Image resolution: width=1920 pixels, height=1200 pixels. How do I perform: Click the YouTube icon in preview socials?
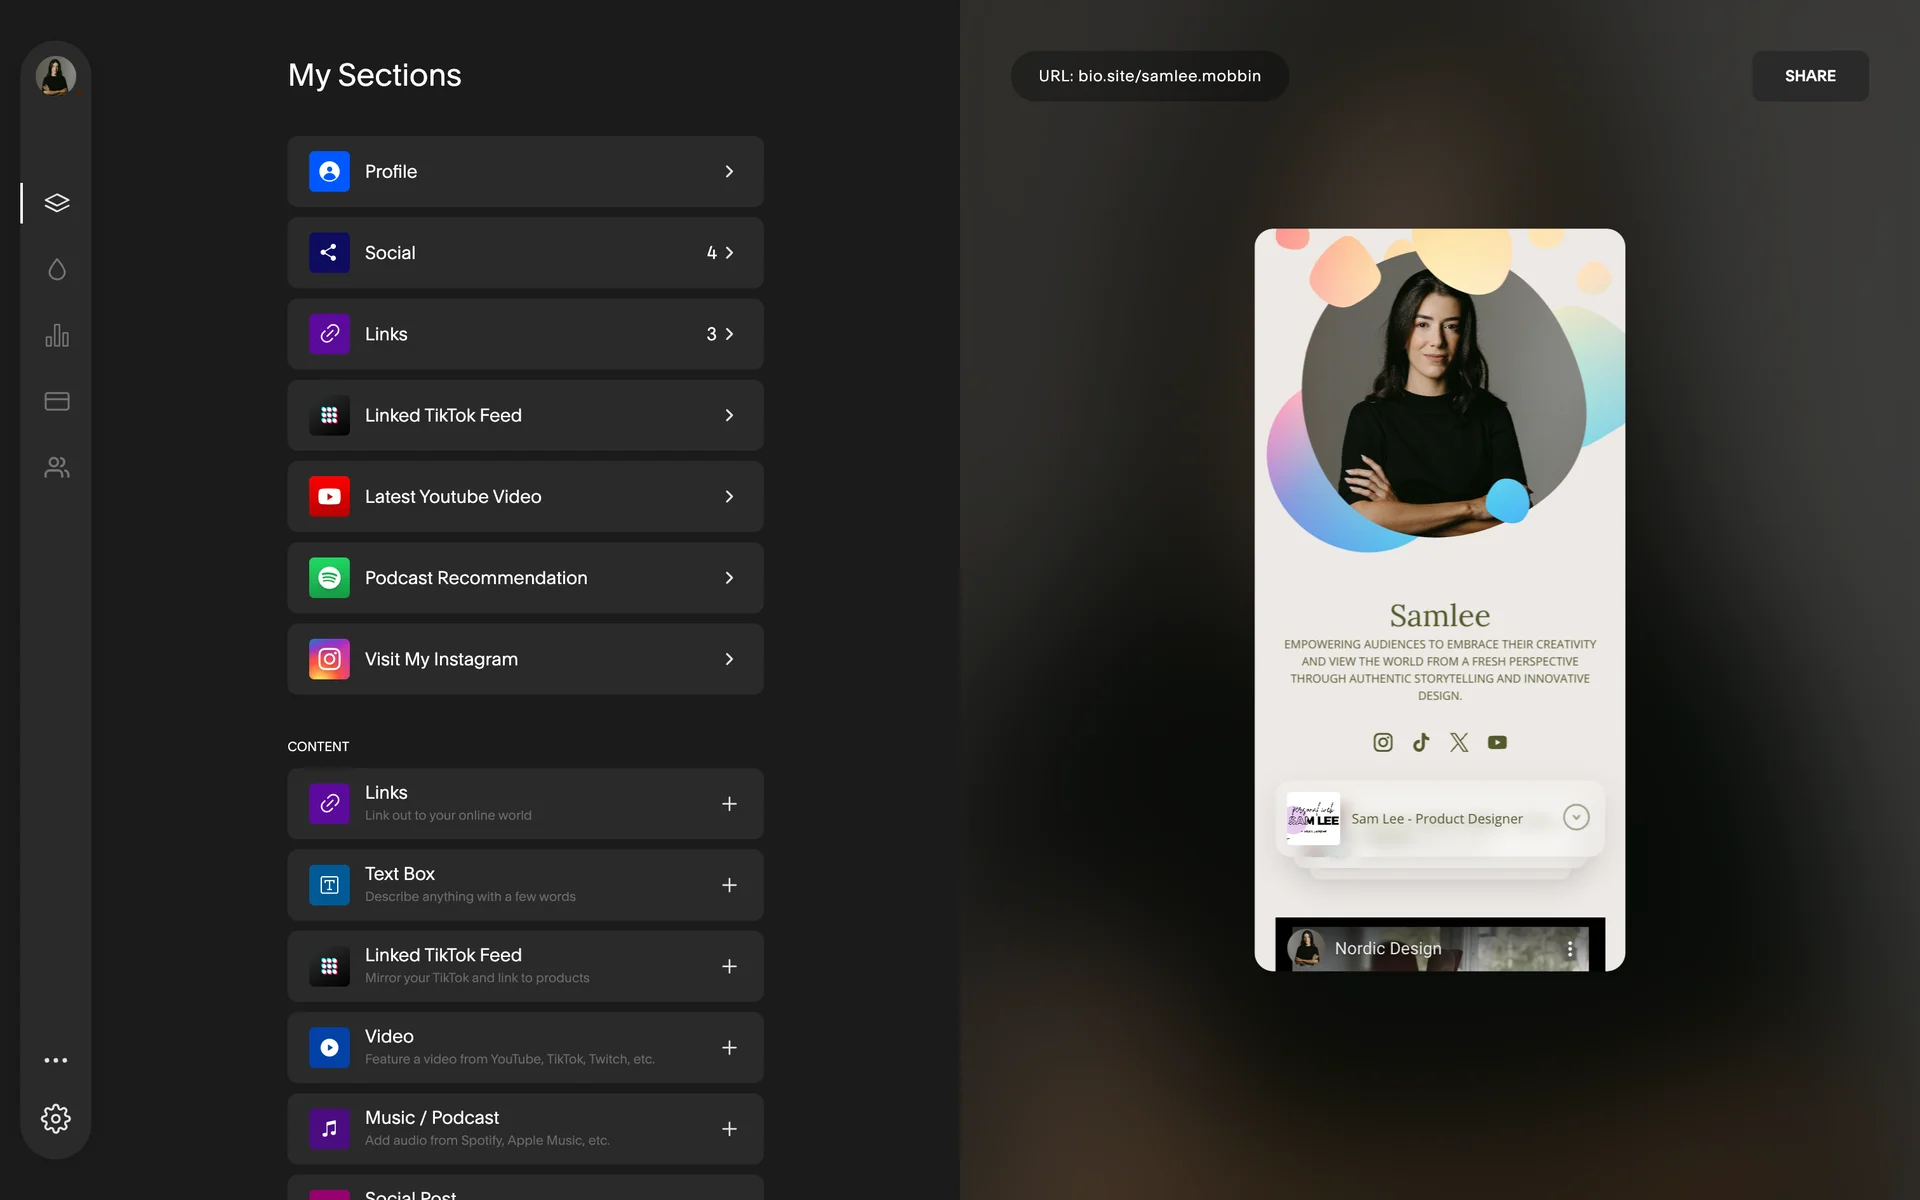pos(1497,742)
